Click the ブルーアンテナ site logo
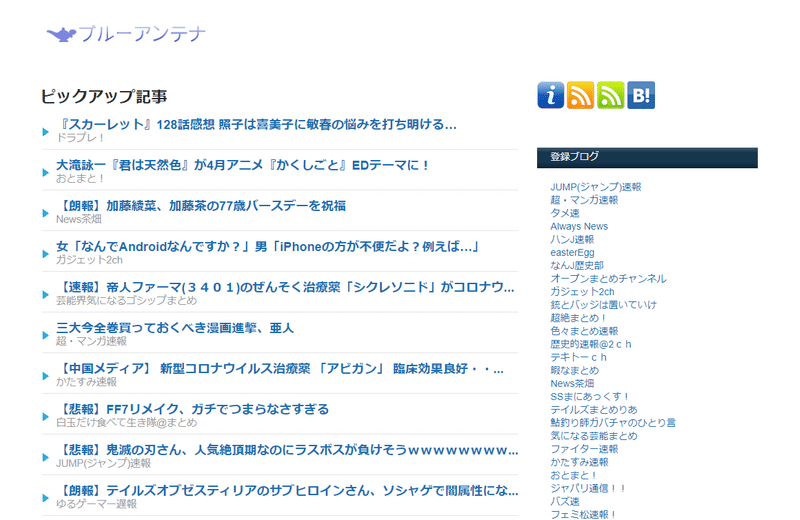Screen dimensions: 800x520 tap(126, 34)
